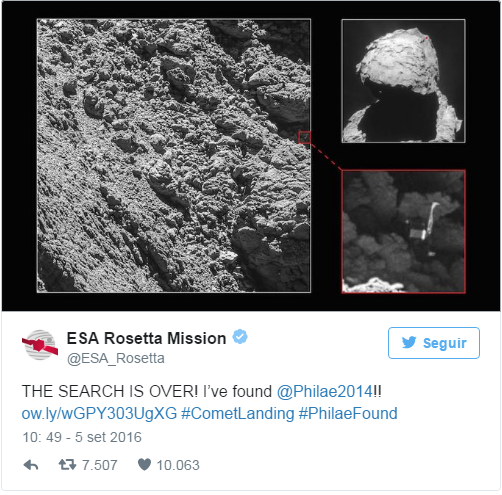502x495 pixels.
Task: Open the @ESA_Rosetta handle link
Action: click(116, 359)
